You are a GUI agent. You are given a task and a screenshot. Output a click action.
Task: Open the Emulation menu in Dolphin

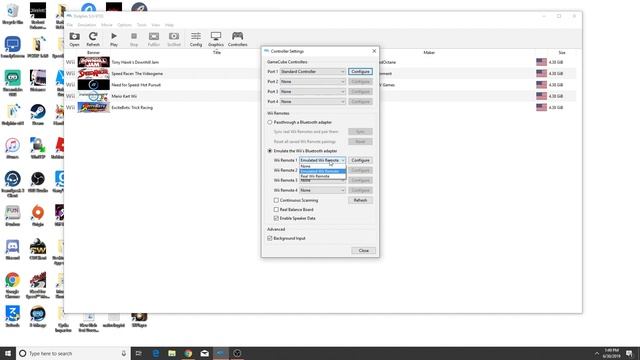pyautogui.click(x=87, y=25)
